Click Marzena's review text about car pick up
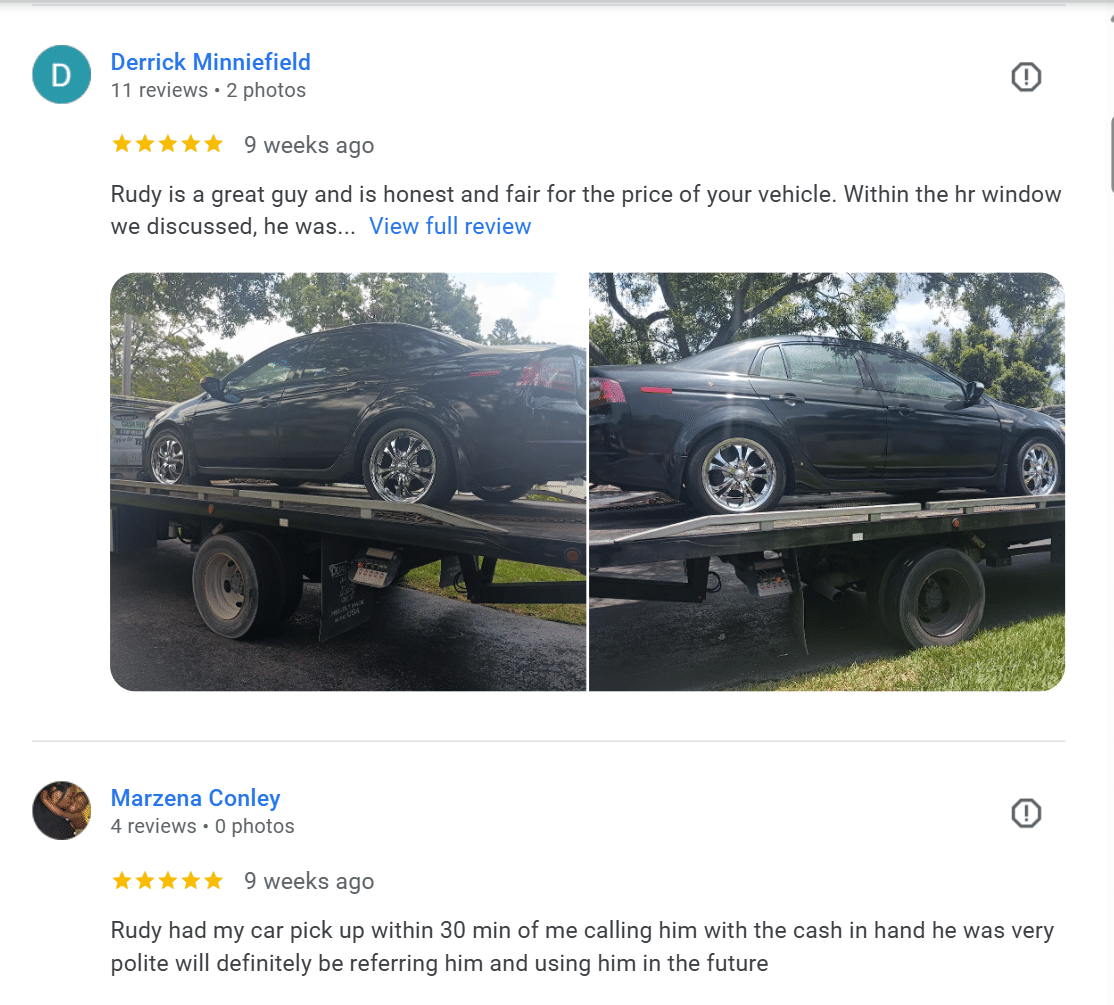The width and height of the screenshot is (1114, 1005). click(582, 946)
